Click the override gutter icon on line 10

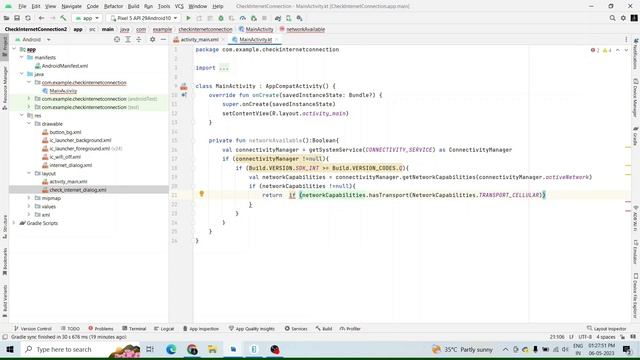[x=184, y=95]
